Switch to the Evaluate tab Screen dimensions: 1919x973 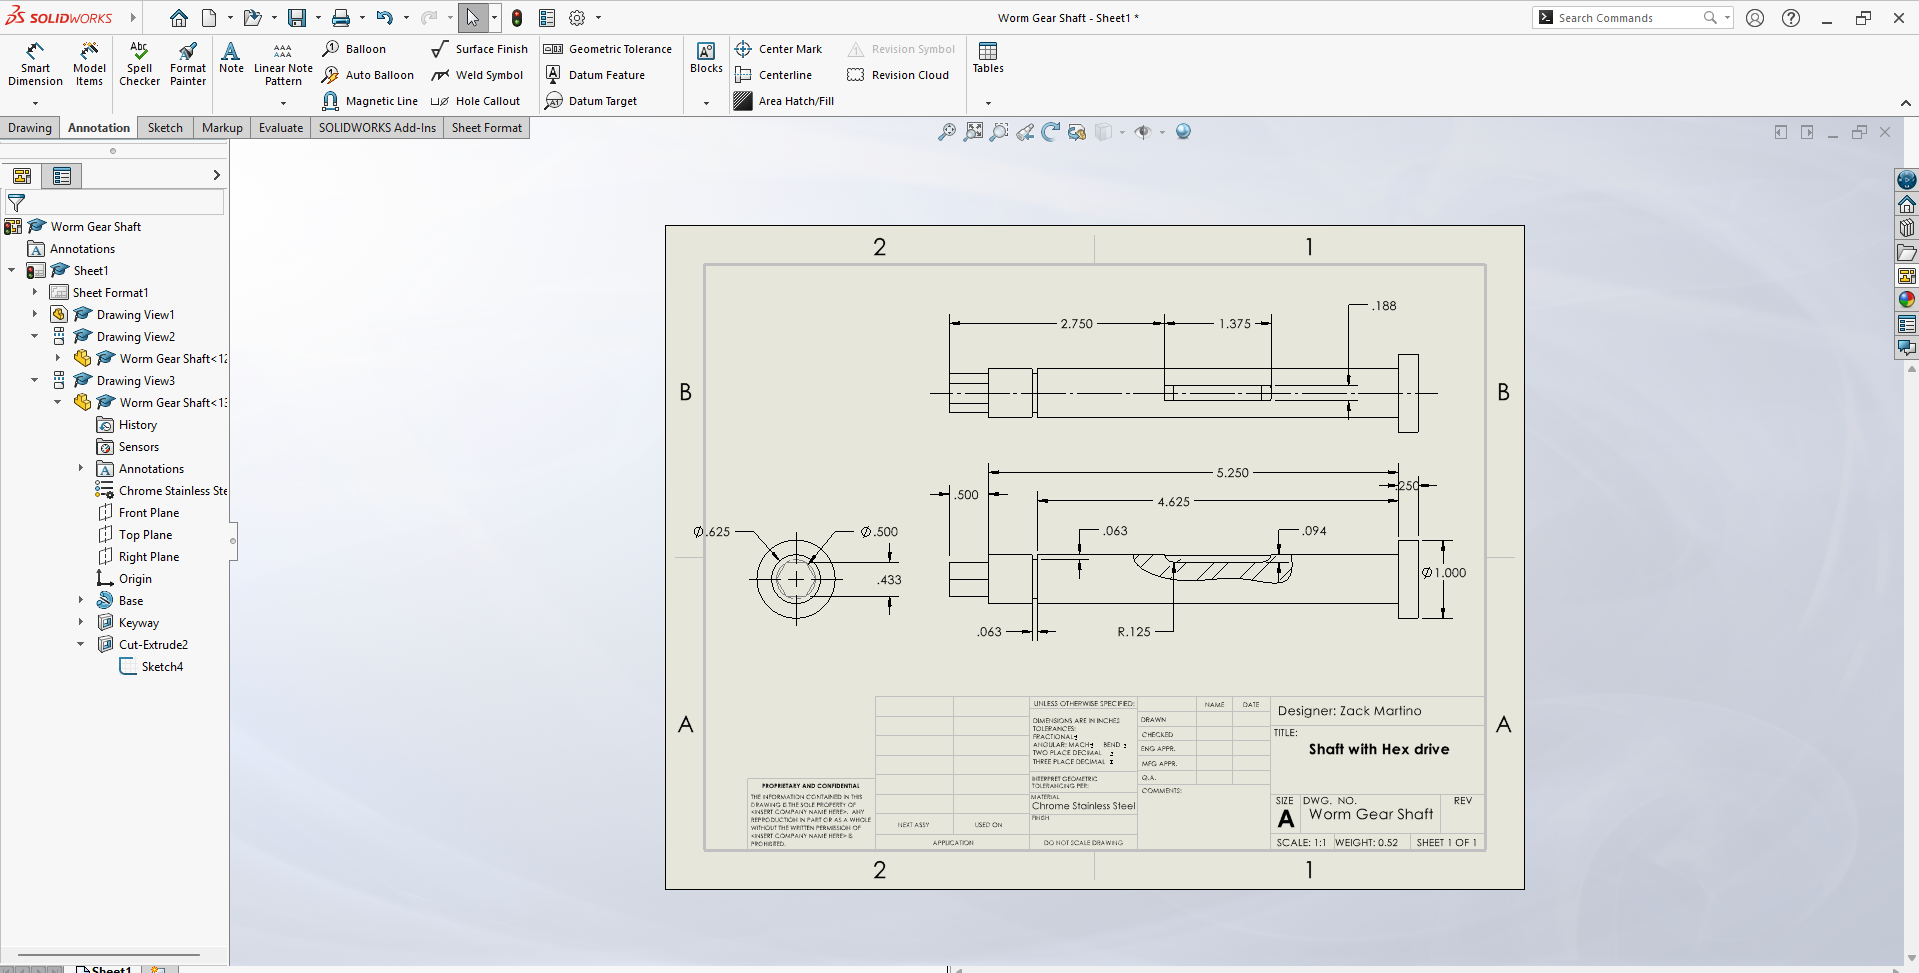click(281, 128)
